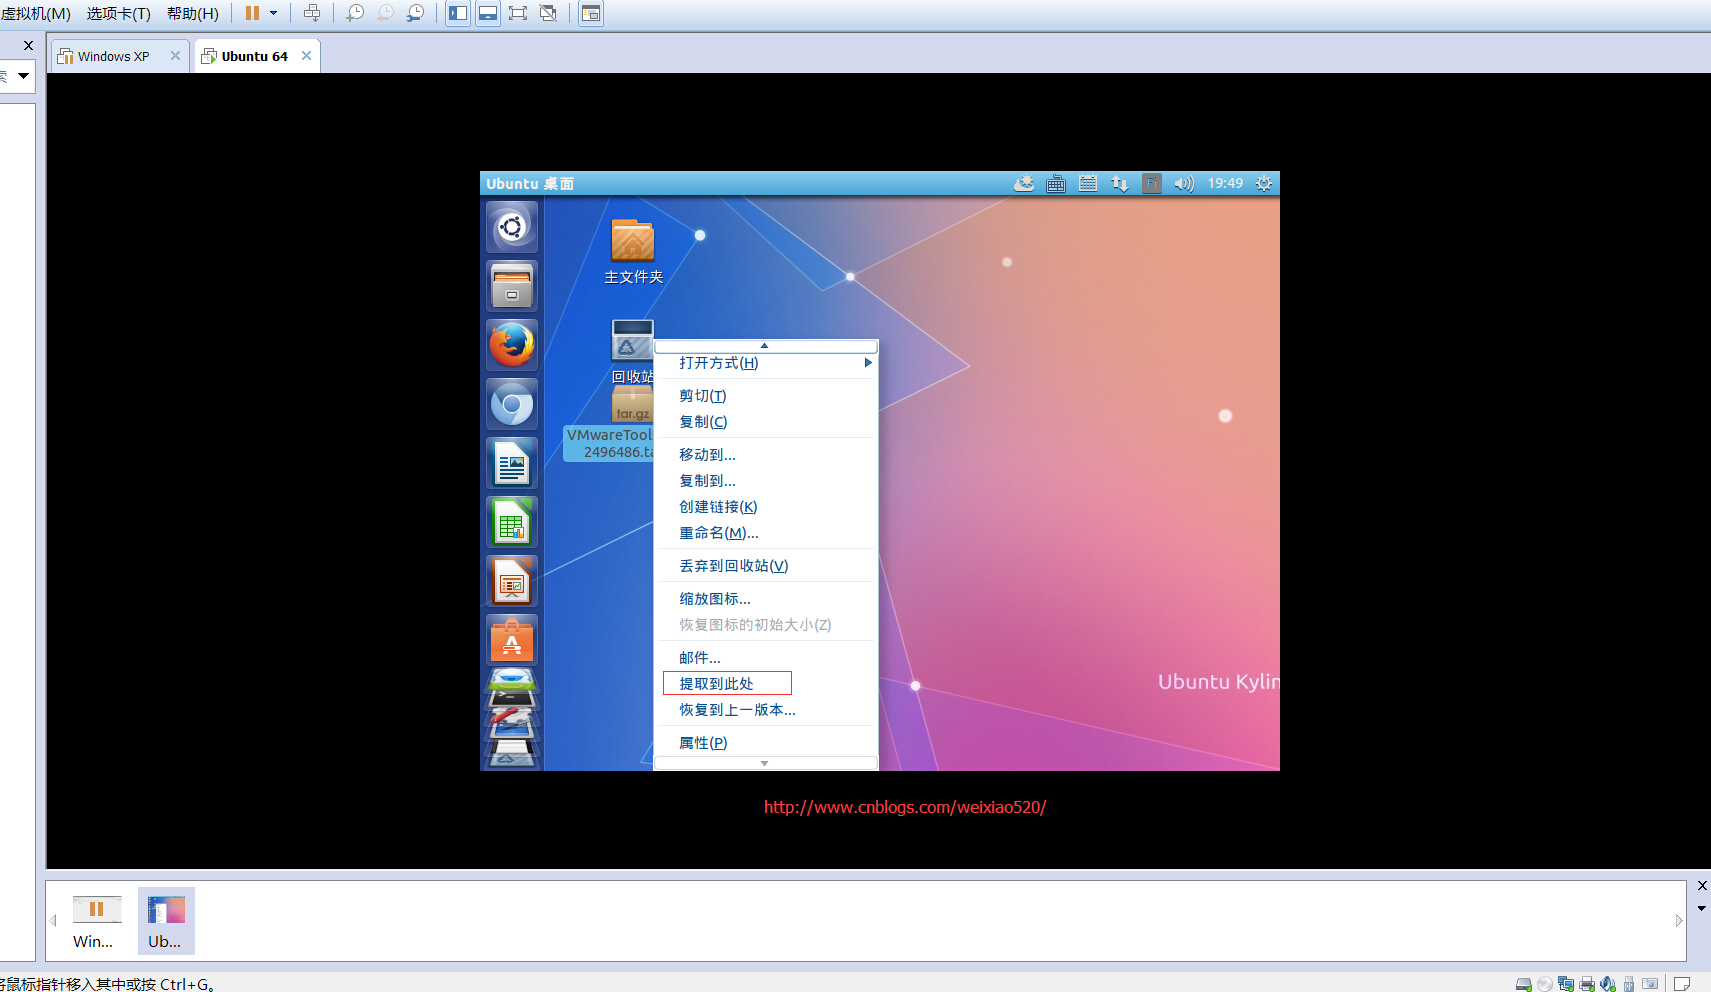
Task: Open Ubuntu Software Center from the launcher
Action: point(512,640)
